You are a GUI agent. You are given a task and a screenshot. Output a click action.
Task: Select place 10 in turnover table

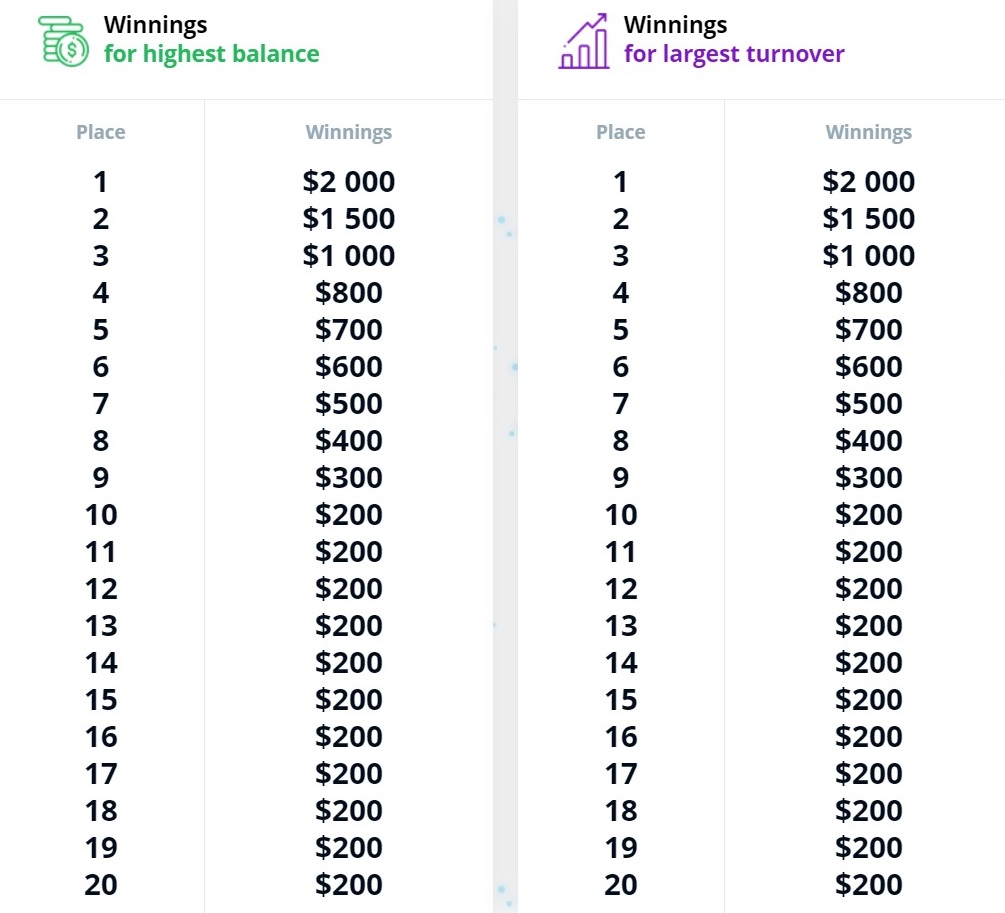click(620, 515)
